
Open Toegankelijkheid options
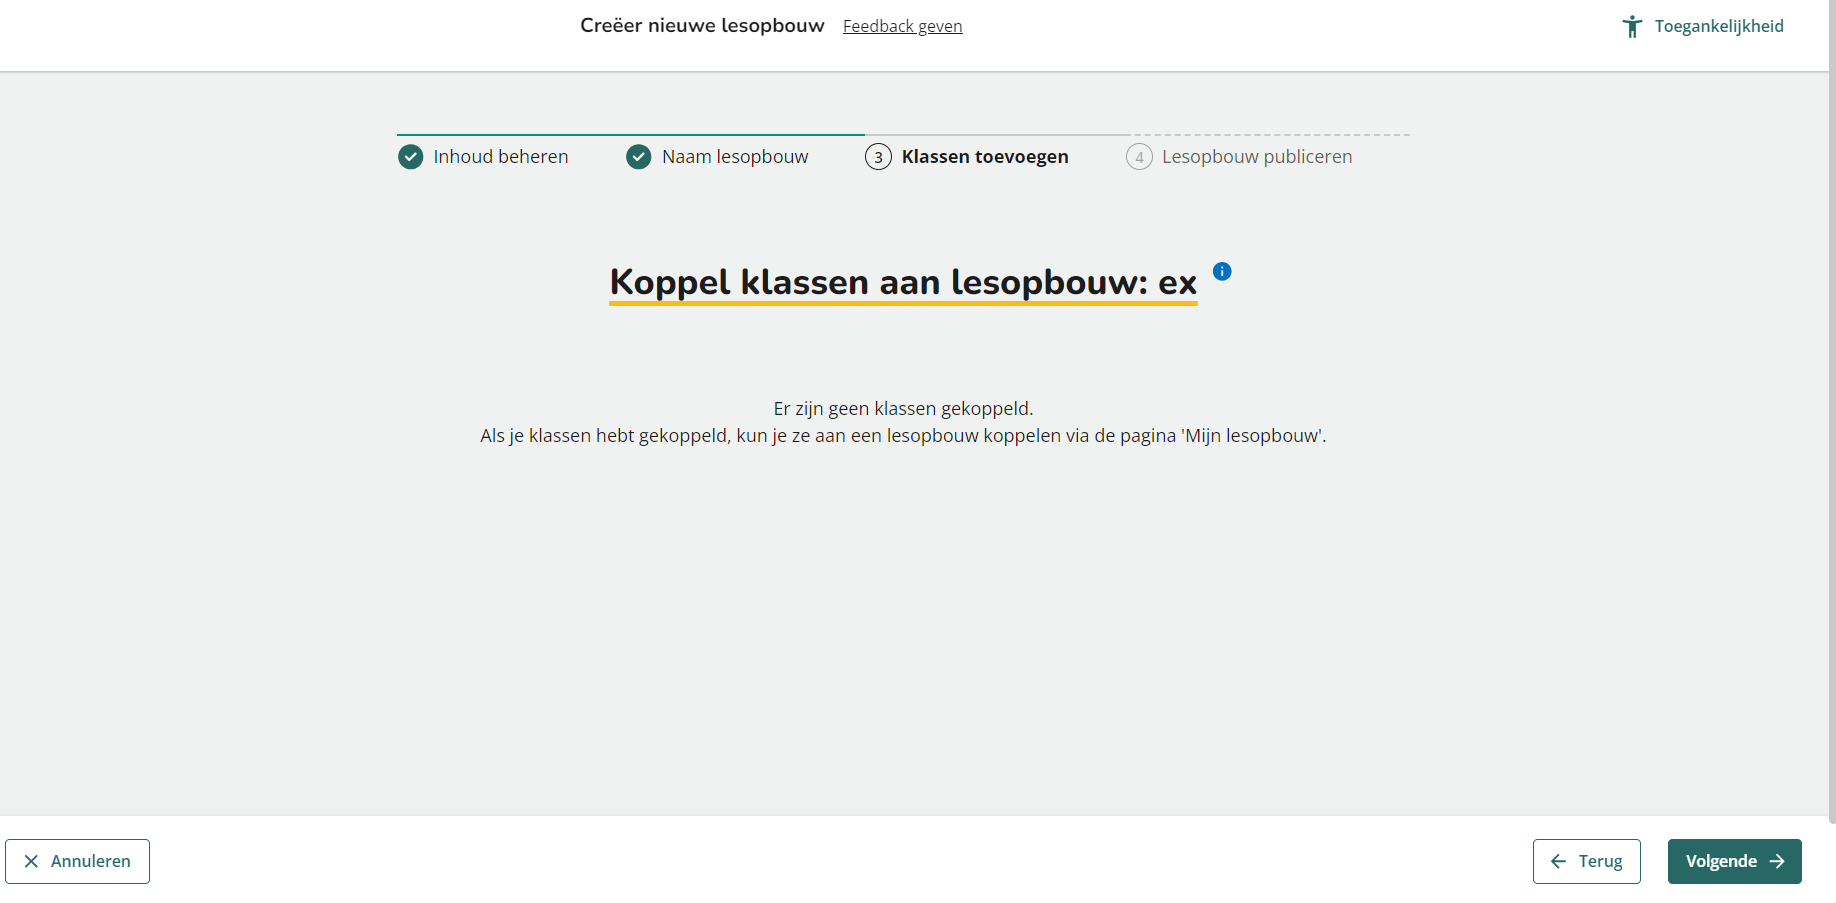pyautogui.click(x=1703, y=26)
